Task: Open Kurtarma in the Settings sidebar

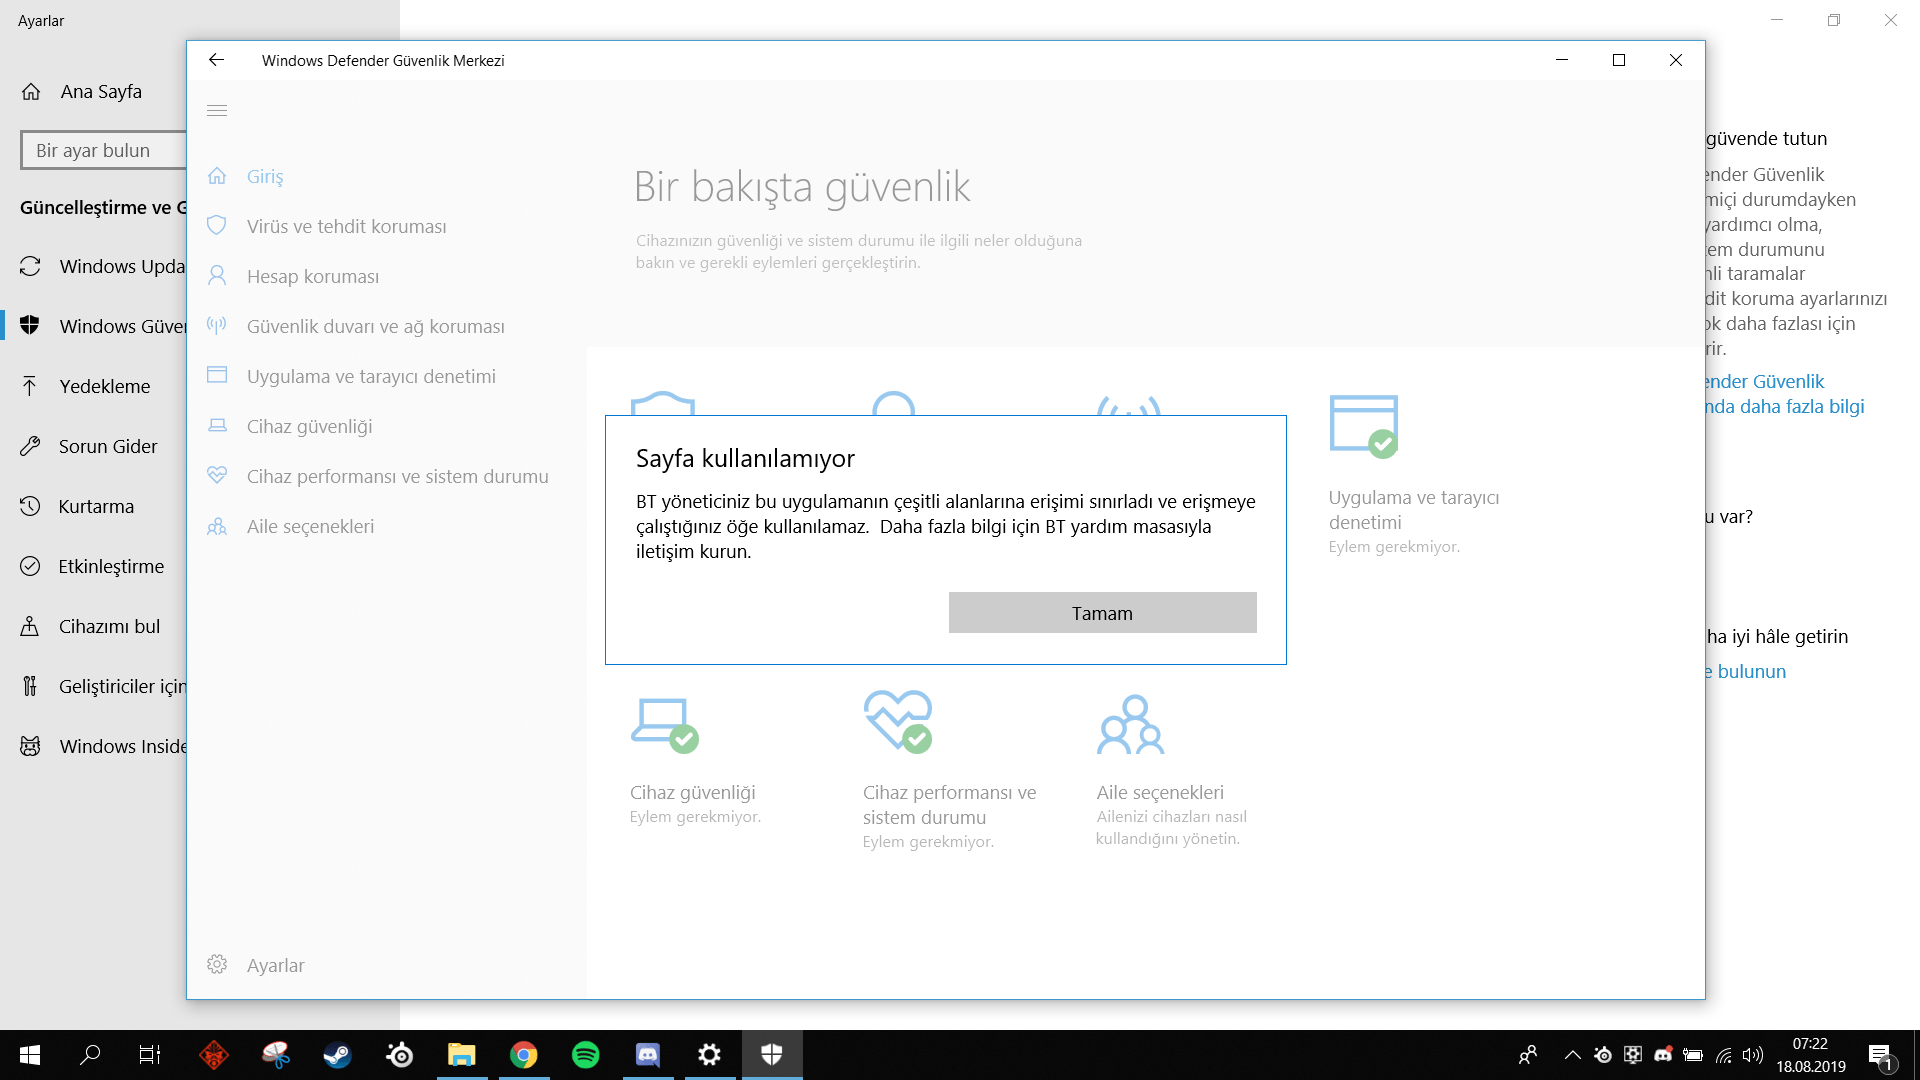Action: tap(96, 507)
